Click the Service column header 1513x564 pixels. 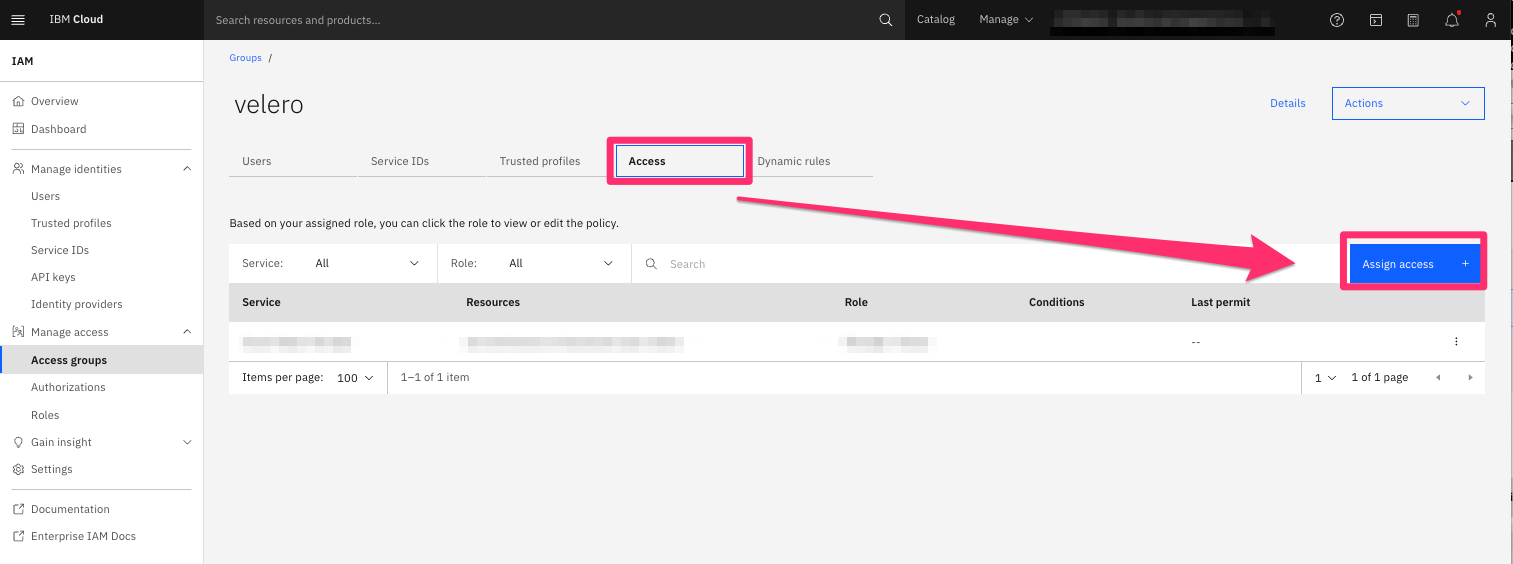pyautogui.click(x=262, y=302)
